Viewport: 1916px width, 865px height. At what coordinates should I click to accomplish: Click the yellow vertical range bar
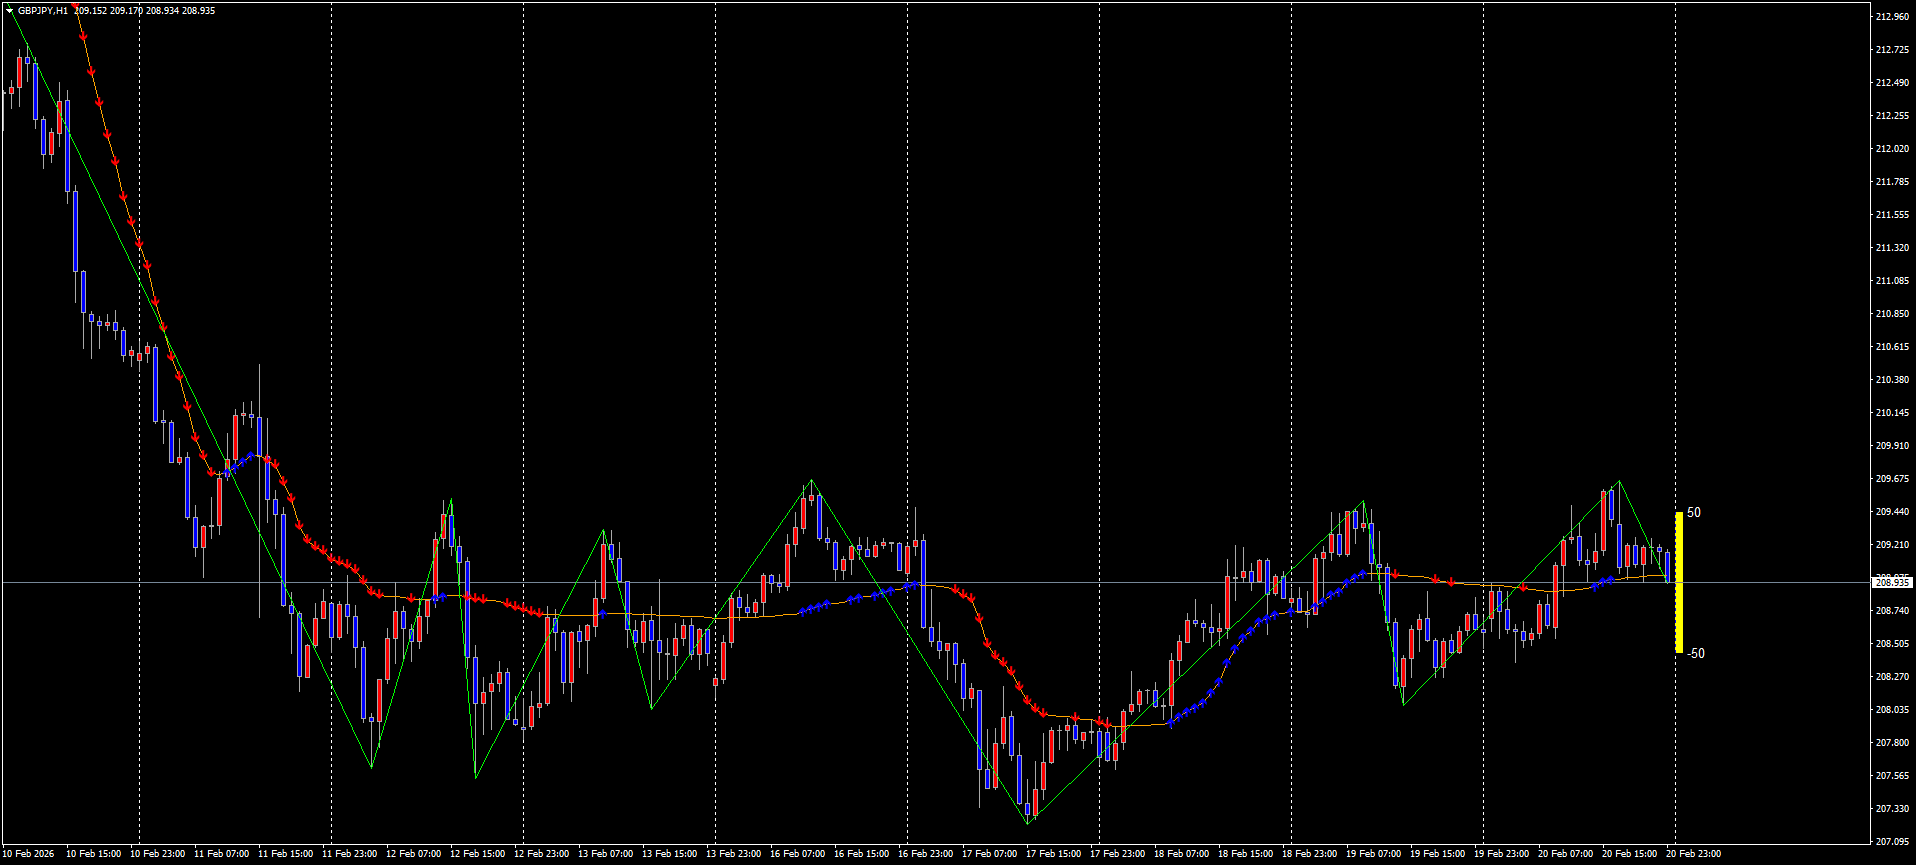(1679, 600)
